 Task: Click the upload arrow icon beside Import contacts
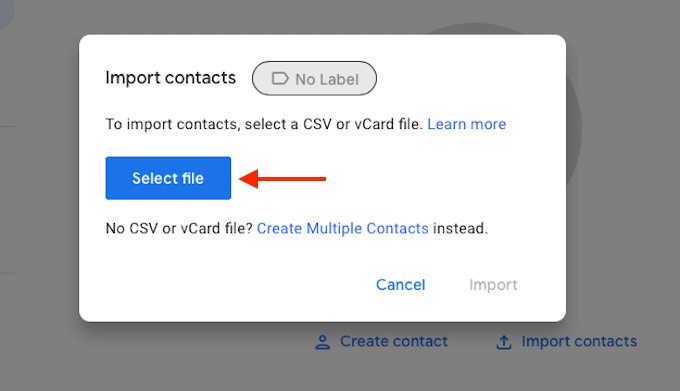tap(503, 342)
